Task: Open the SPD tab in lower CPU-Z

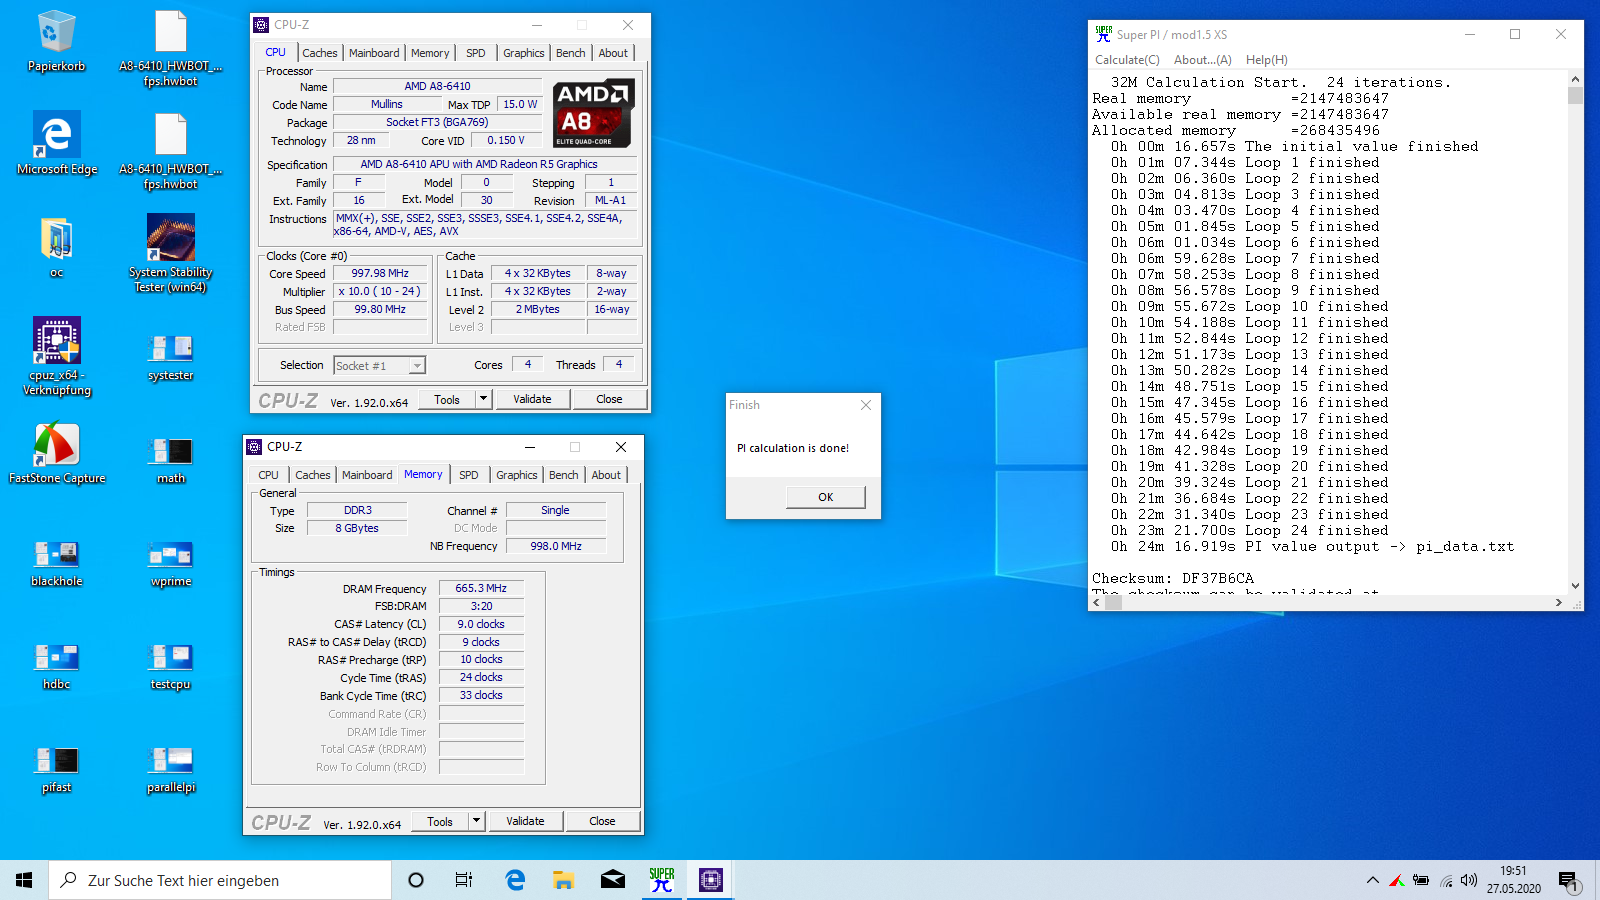Action: point(469,475)
